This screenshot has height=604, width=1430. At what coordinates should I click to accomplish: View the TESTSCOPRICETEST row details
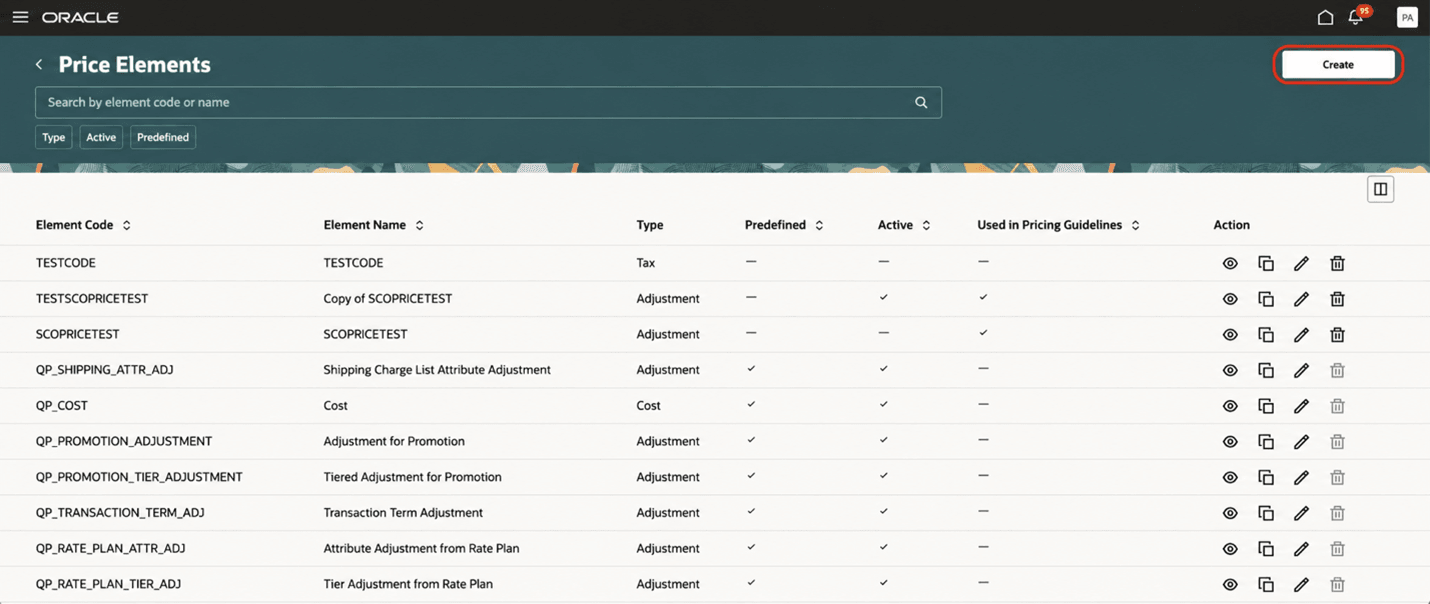point(1230,299)
